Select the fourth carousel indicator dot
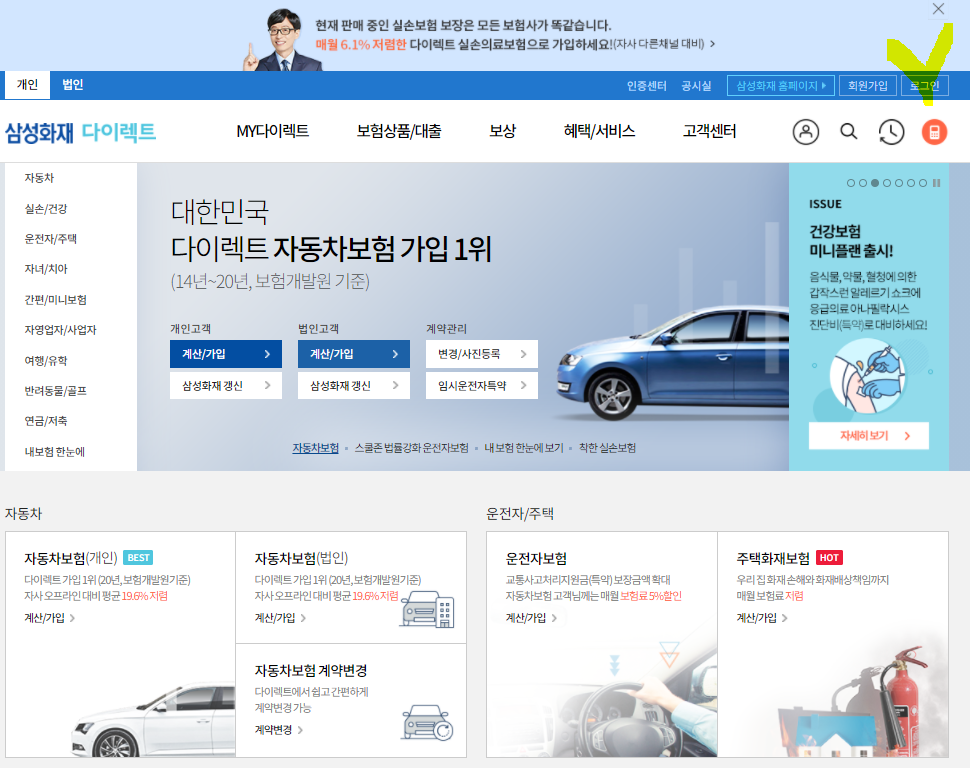970x768 pixels. (886, 183)
